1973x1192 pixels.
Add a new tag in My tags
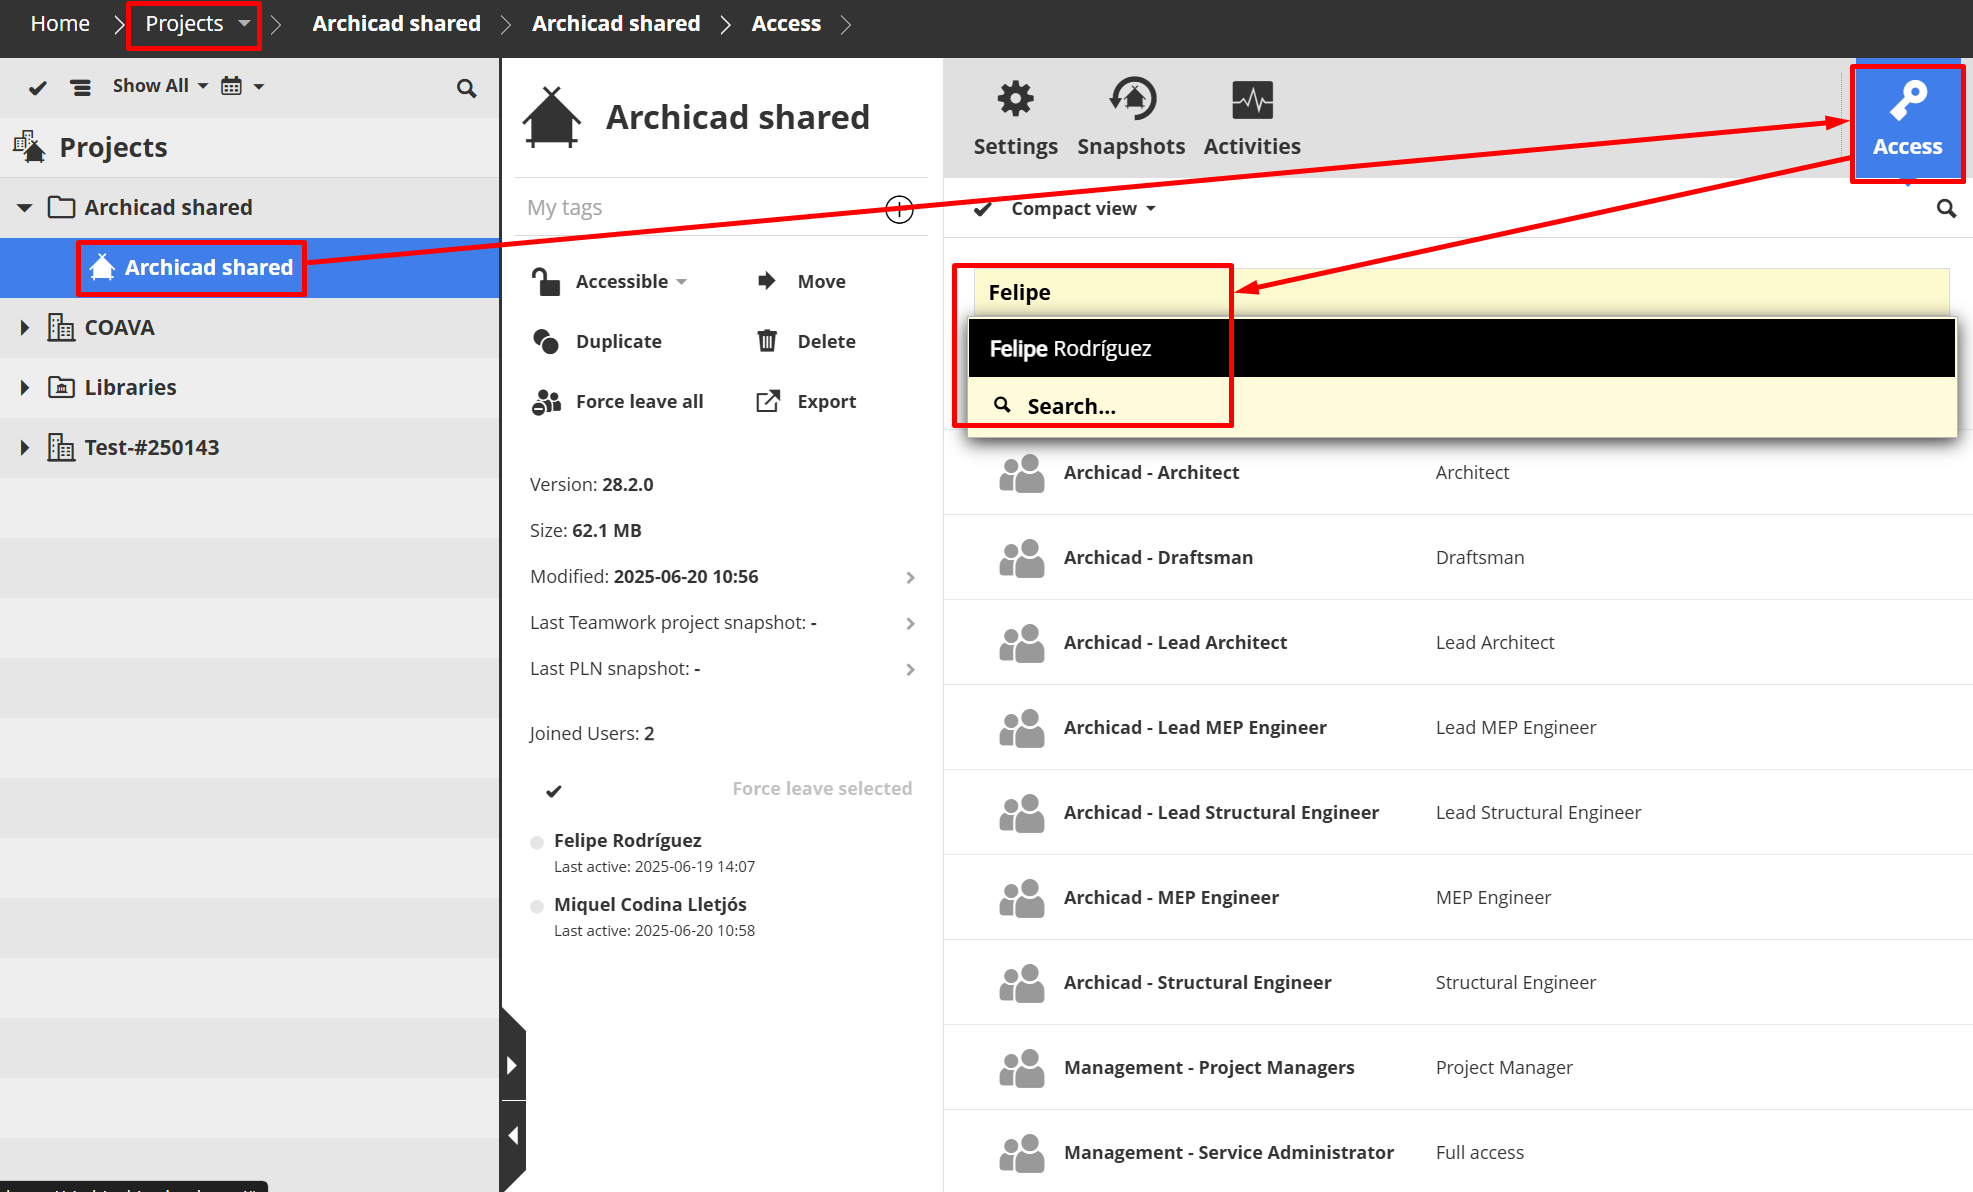[x=898, y=209]
